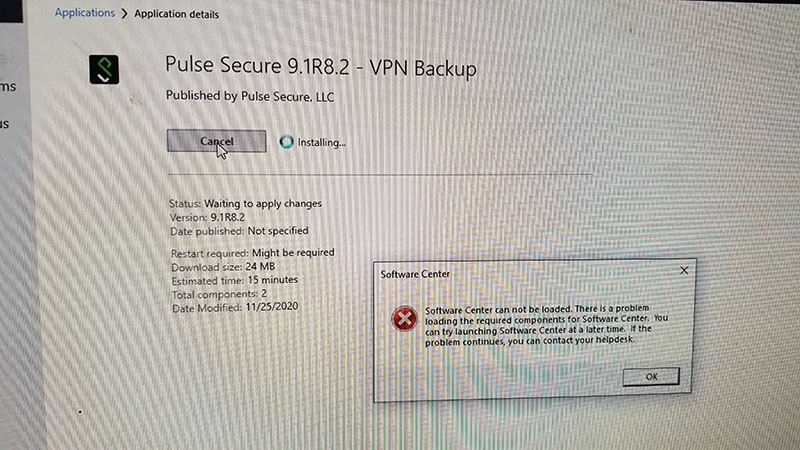Click the Software Center dialog title bar
Screen dimensions: 800x450
(x=526, y=273)
